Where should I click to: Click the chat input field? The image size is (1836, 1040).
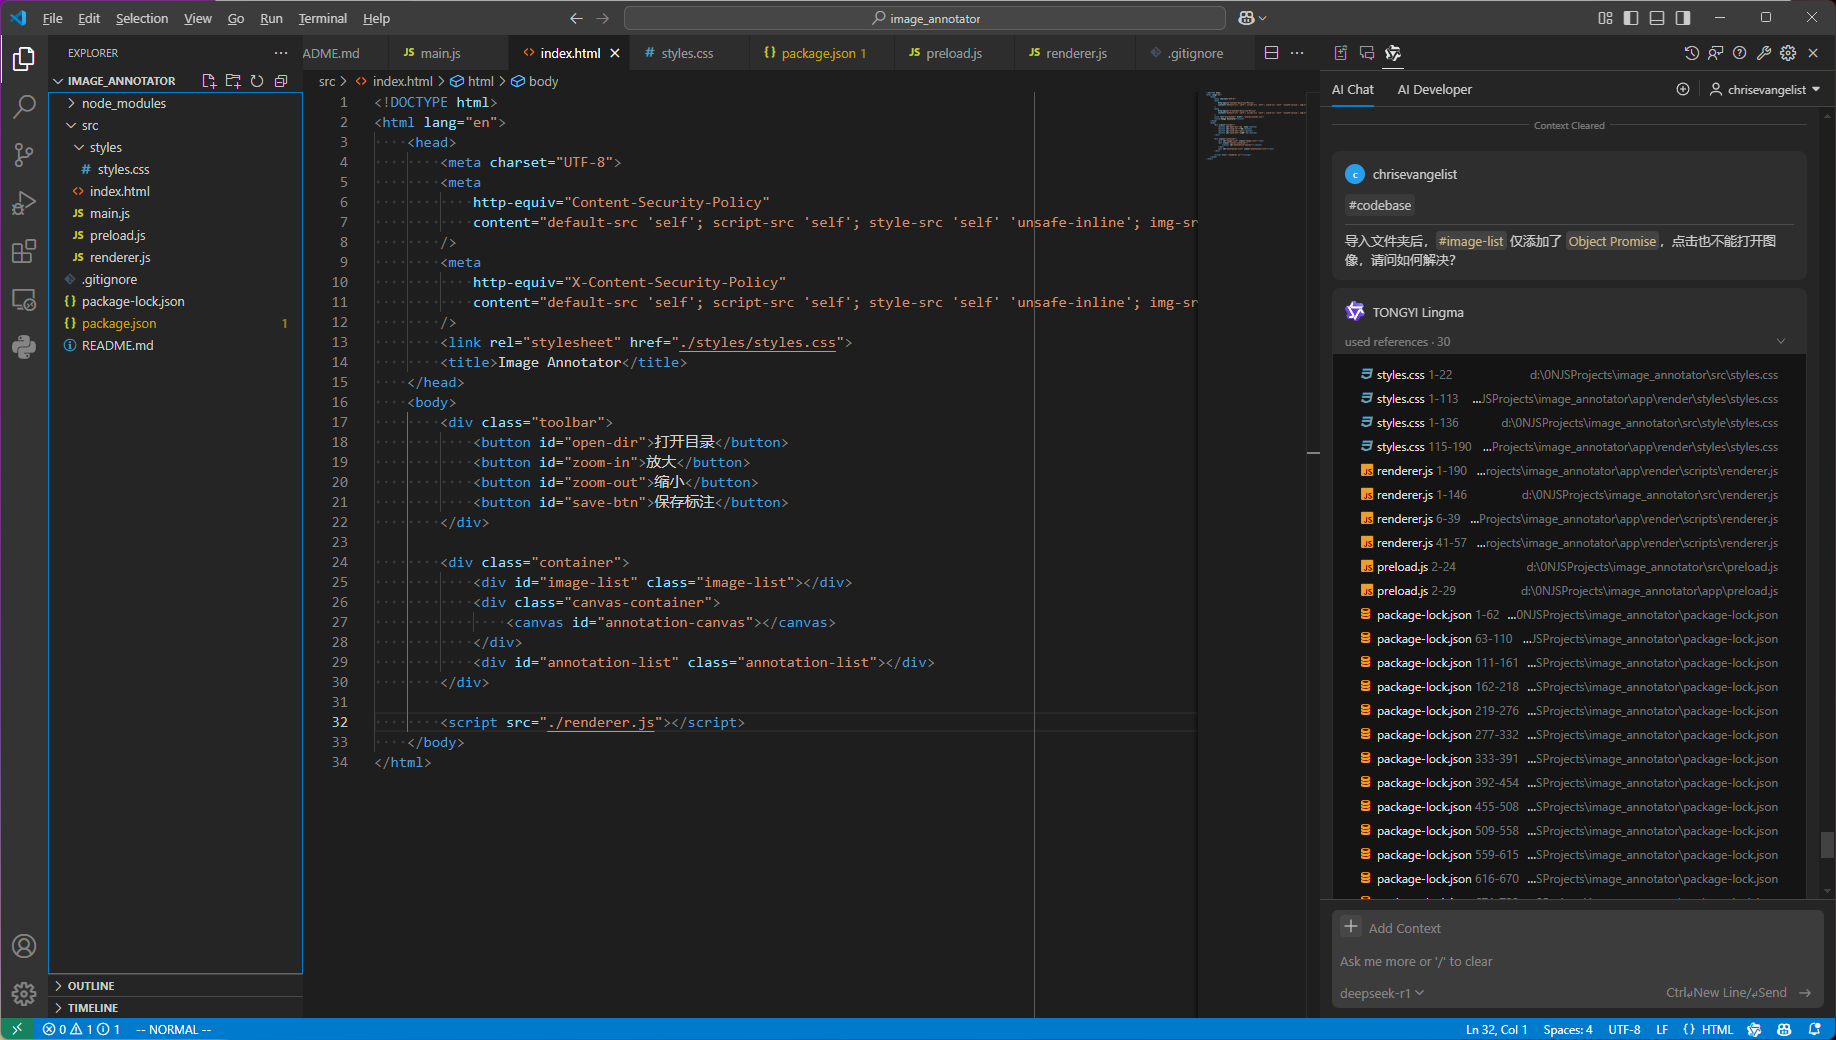pos(1577,961)
